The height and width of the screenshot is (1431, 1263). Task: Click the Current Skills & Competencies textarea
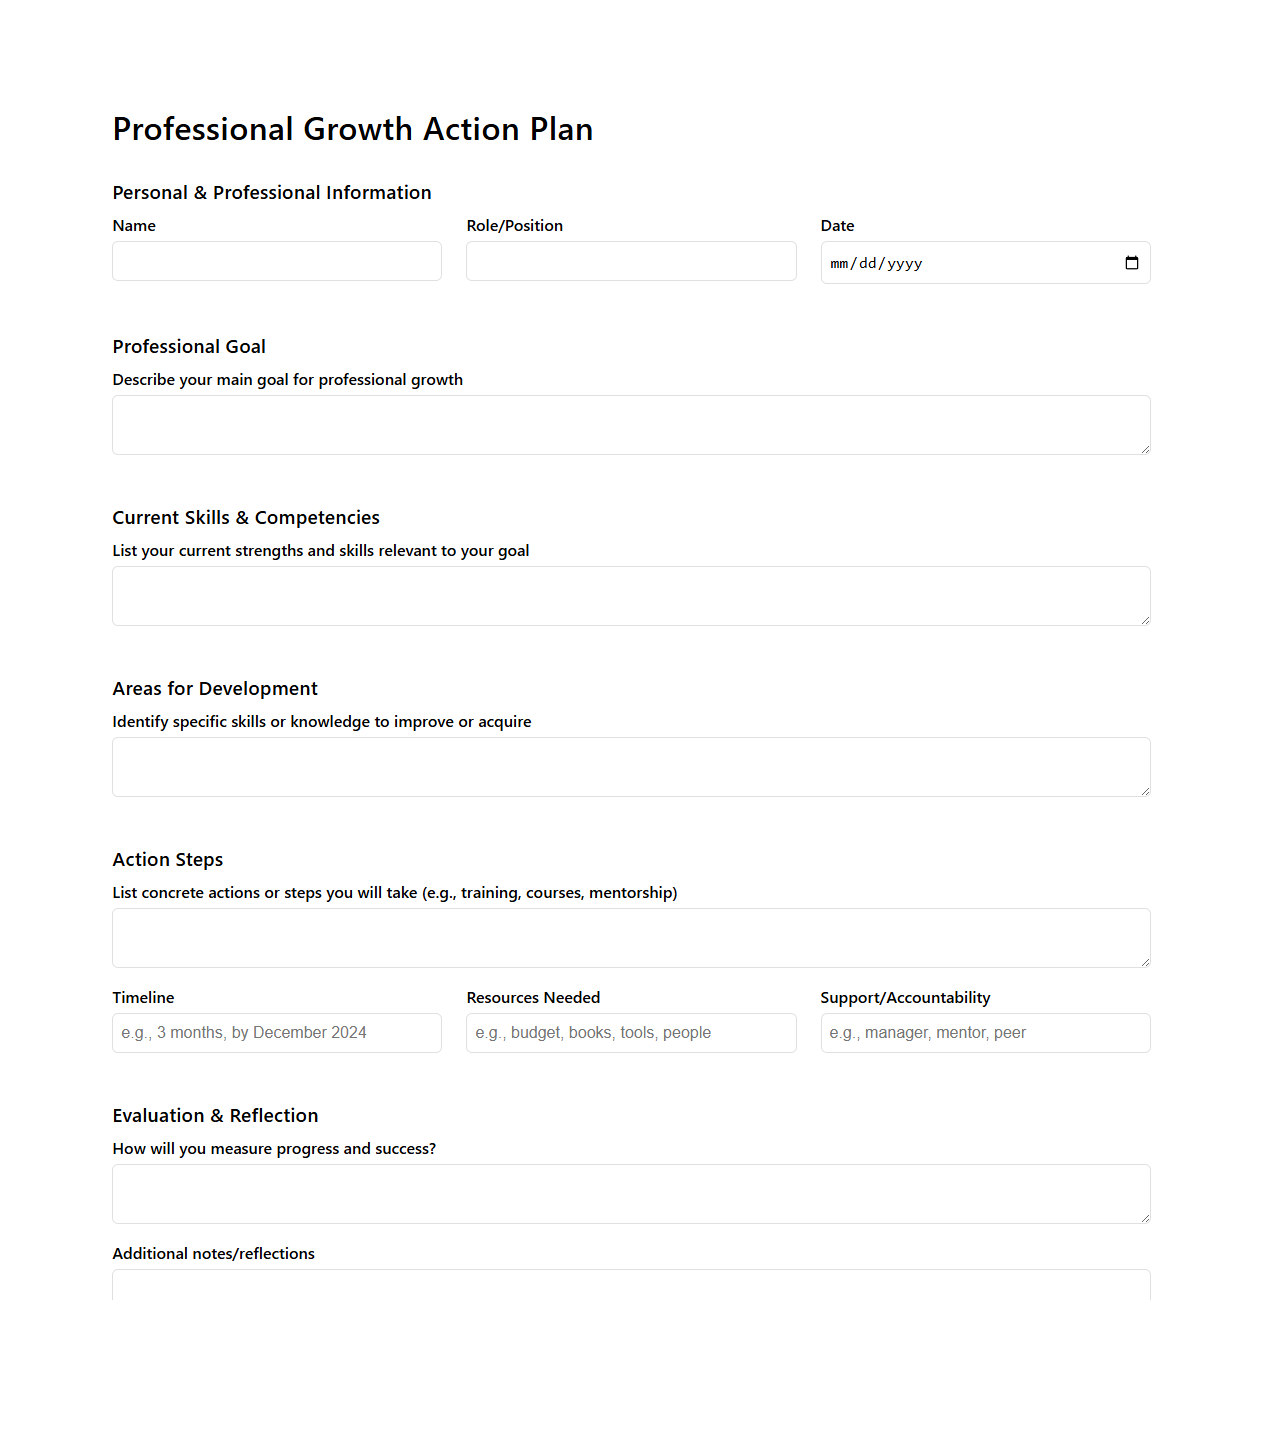(630, 595)
